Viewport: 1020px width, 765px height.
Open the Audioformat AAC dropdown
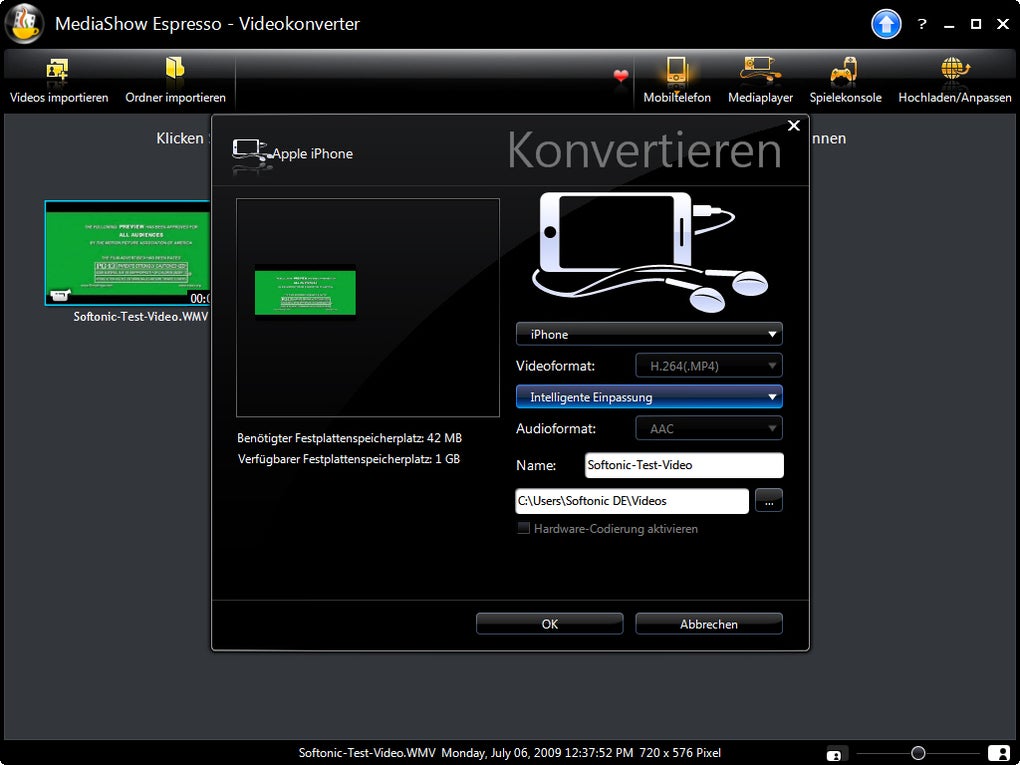(x=708, y=428)
